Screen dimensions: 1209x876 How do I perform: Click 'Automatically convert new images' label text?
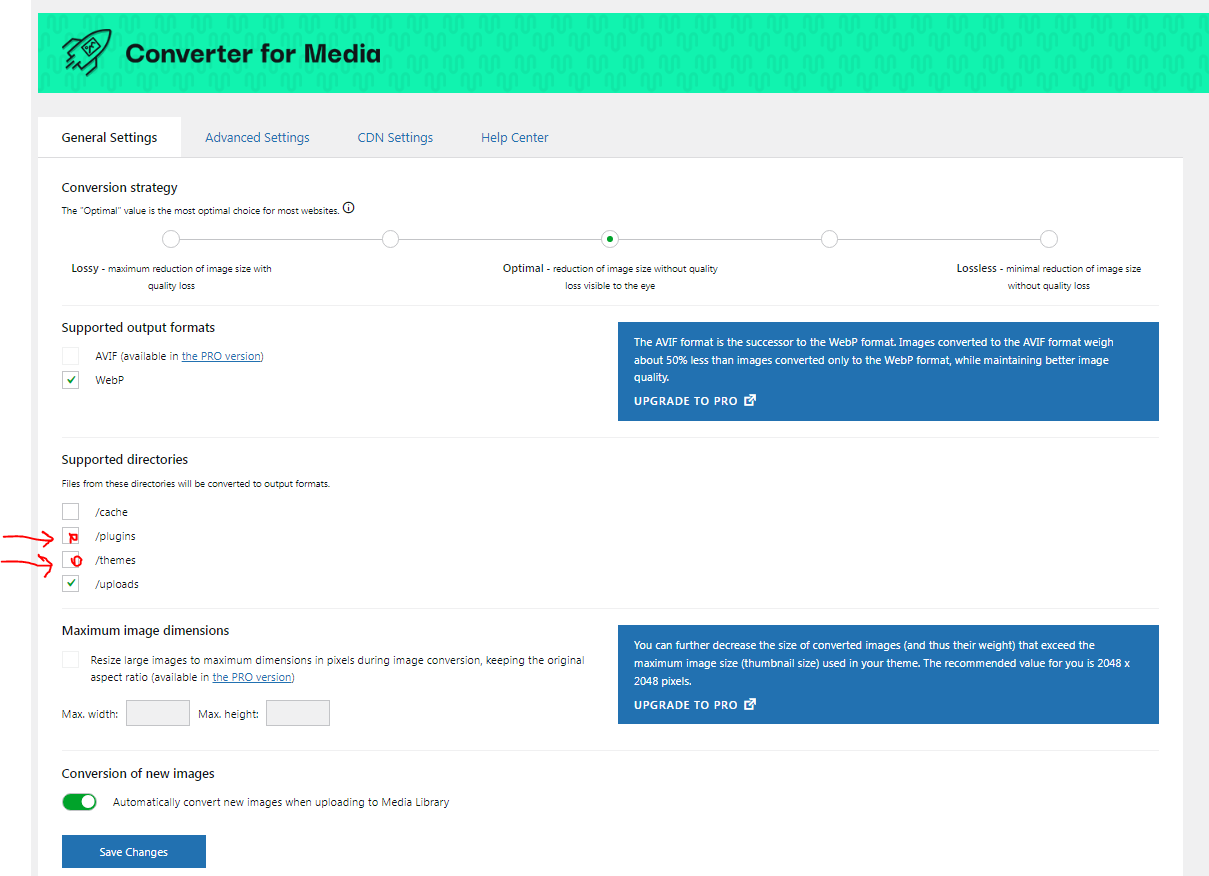(x=281, y=802)
